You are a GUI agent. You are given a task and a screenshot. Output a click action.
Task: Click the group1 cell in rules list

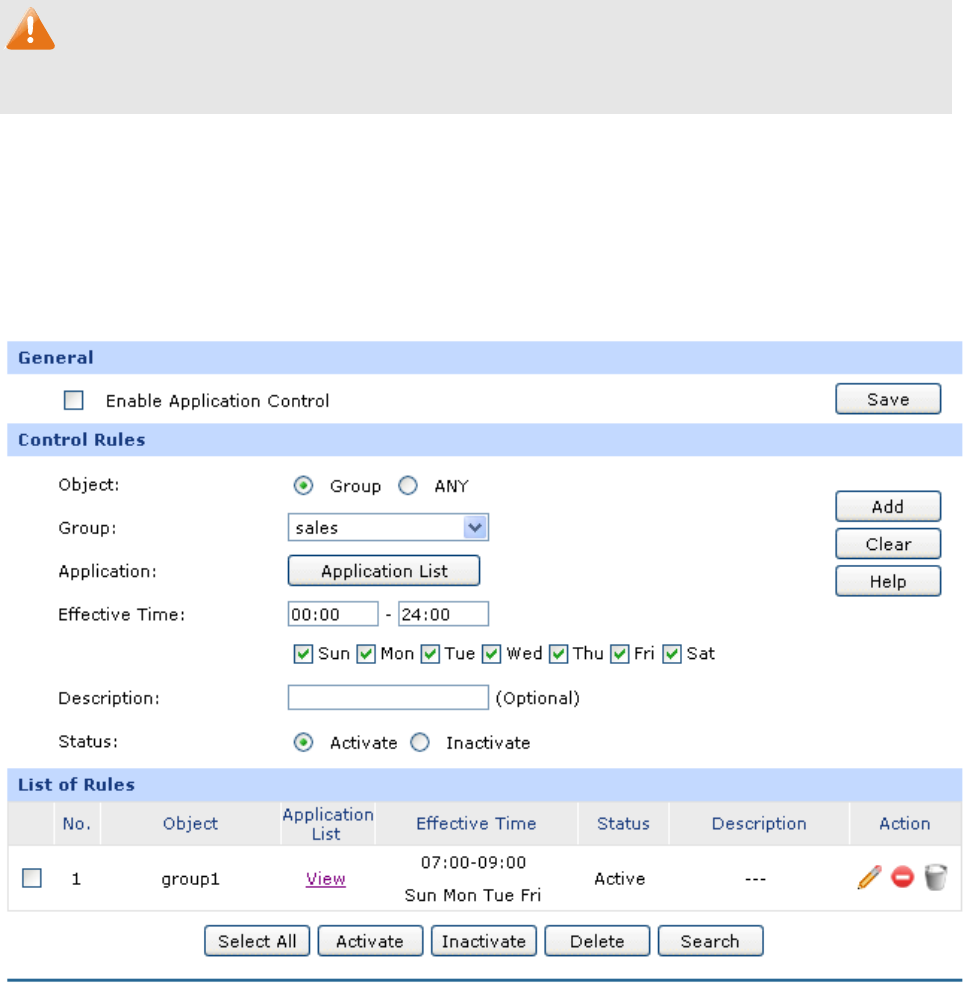pos(190,879)
